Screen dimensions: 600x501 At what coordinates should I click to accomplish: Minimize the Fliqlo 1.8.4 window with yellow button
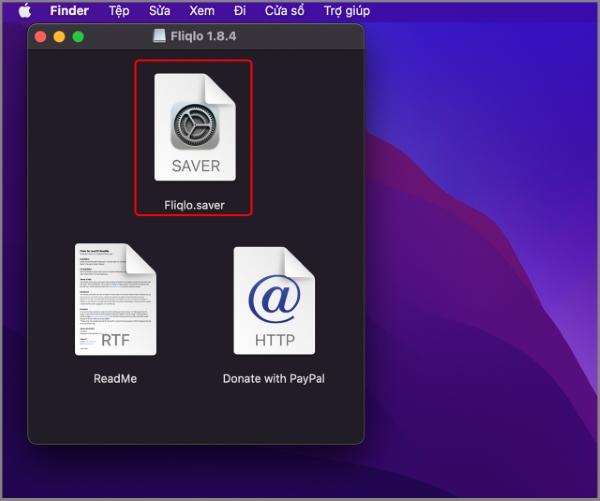pyautogui.click(x=59, y=36)
